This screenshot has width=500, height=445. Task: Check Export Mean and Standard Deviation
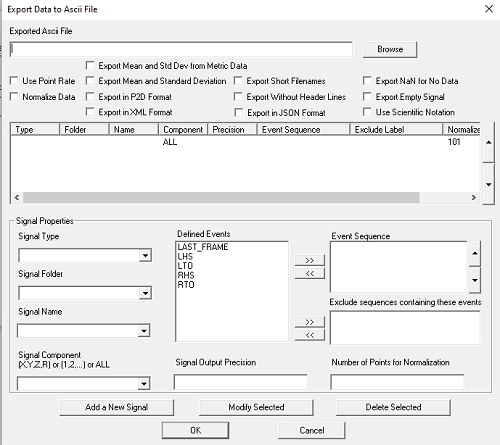click(90, 81)
